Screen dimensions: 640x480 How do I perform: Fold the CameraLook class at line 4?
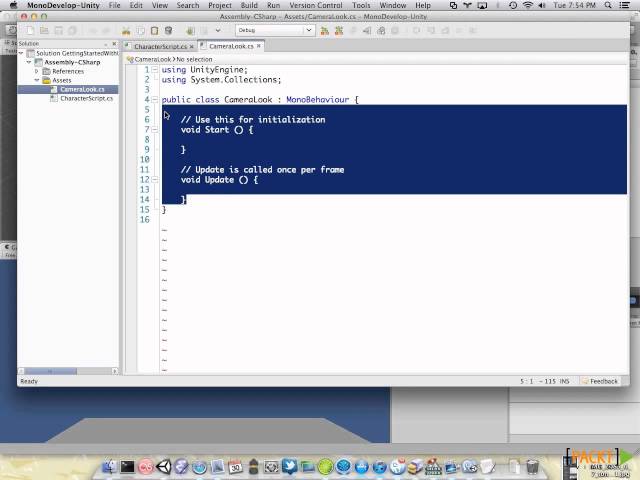[x=155, y=100]
